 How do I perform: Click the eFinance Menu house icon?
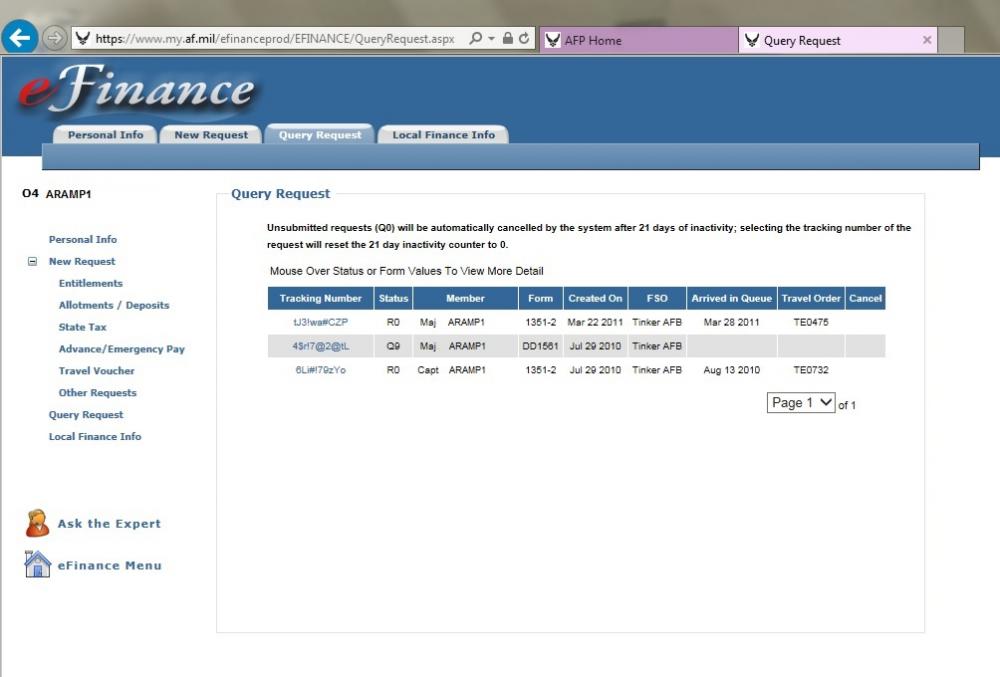click(x=37, y=565)
